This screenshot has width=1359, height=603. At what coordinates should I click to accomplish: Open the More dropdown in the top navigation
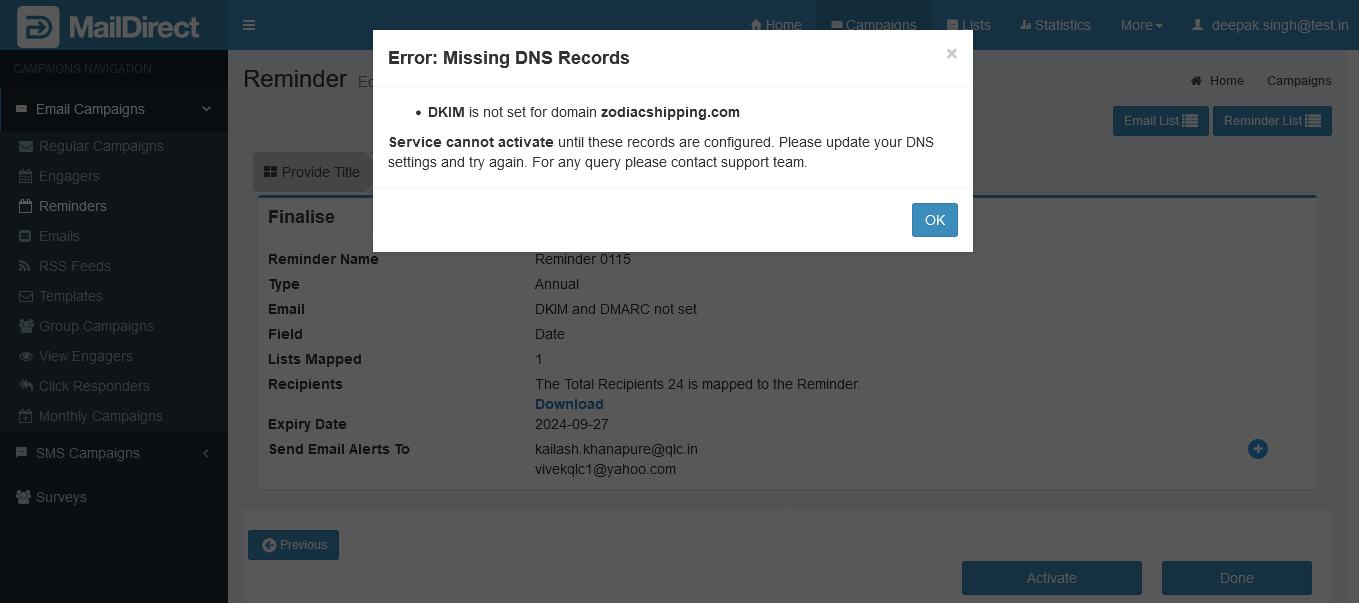tap(1141, 25)
